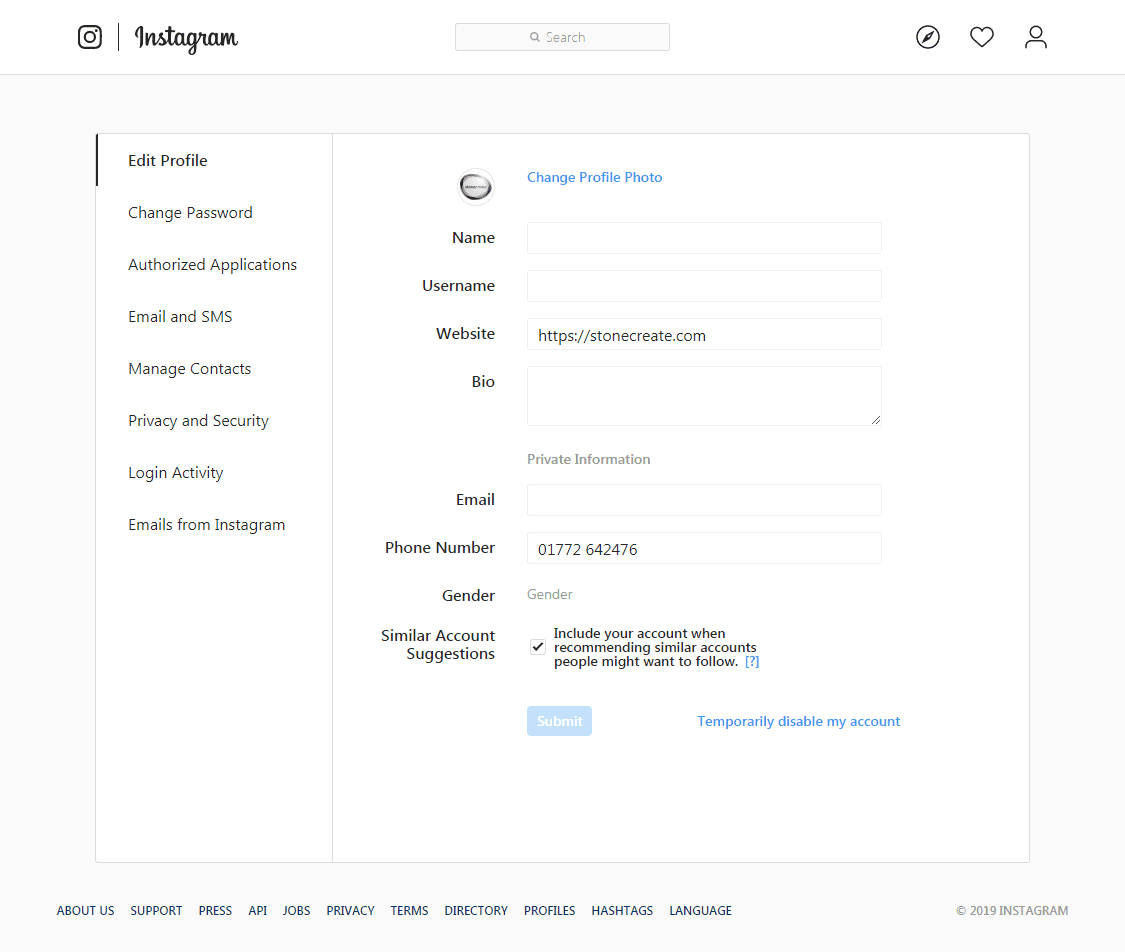
Task: Click the Website field with stonecreate.com
Action: click(x=705, y=334)
